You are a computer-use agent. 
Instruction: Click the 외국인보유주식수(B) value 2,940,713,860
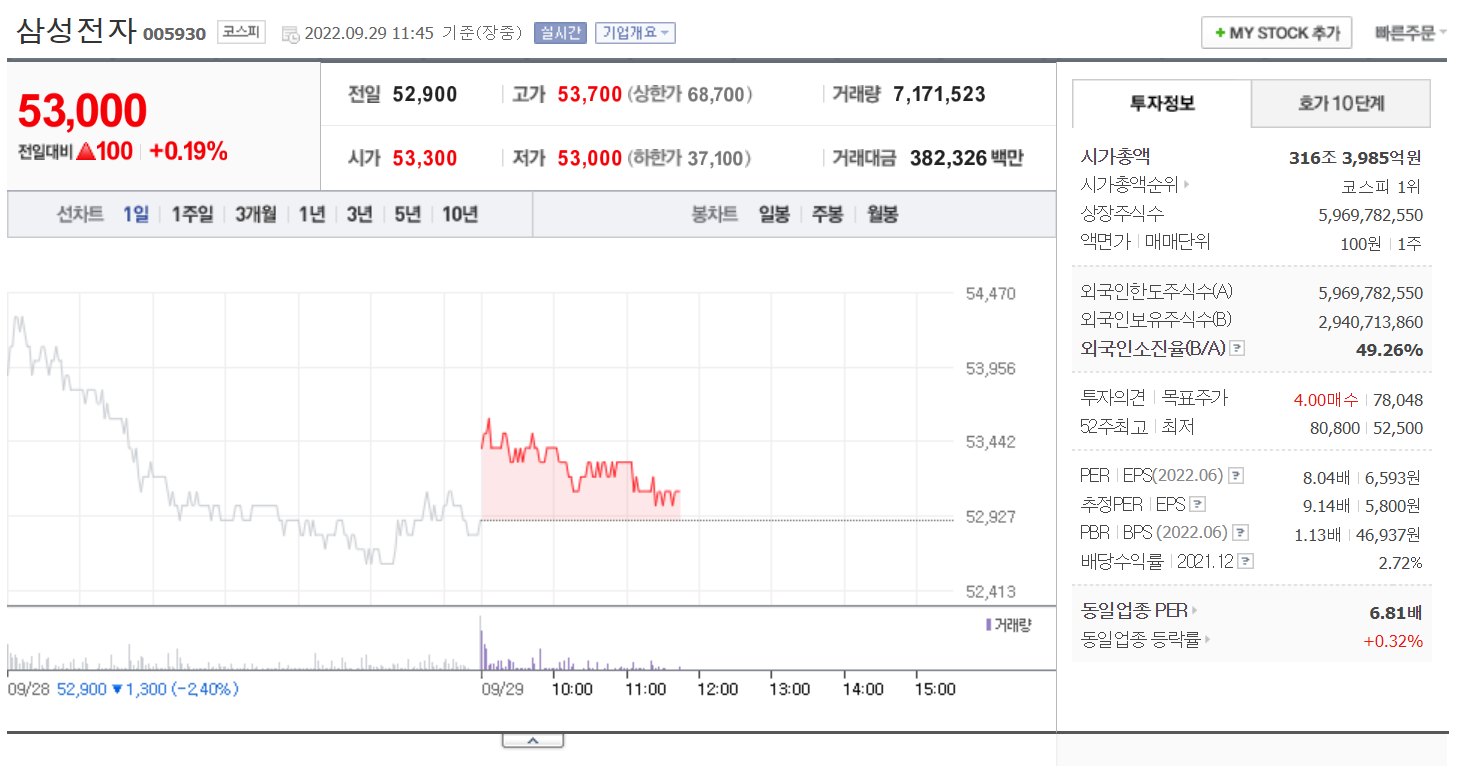(1370, 322)
